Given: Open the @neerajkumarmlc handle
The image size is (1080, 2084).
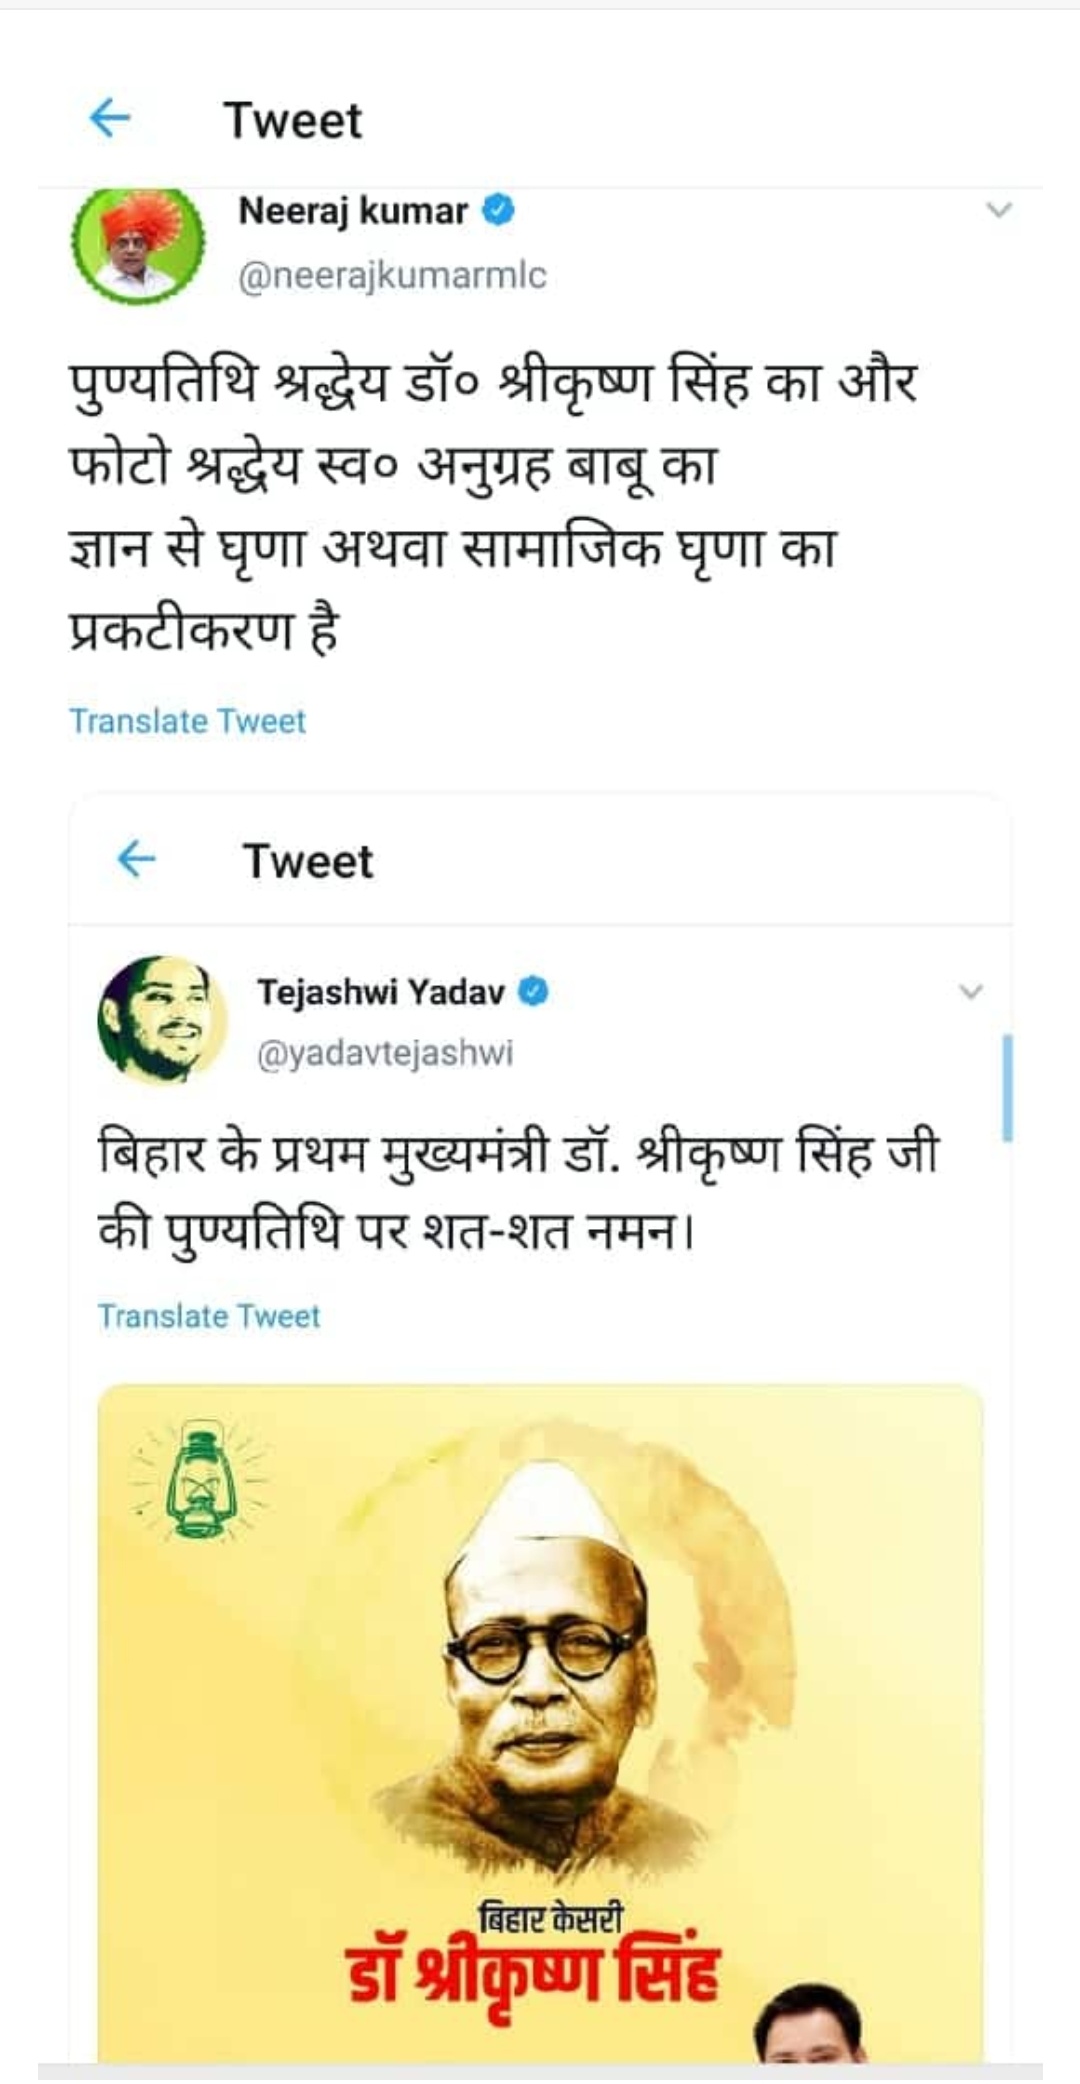Looking at the screenshot, I should pos(392,275).
